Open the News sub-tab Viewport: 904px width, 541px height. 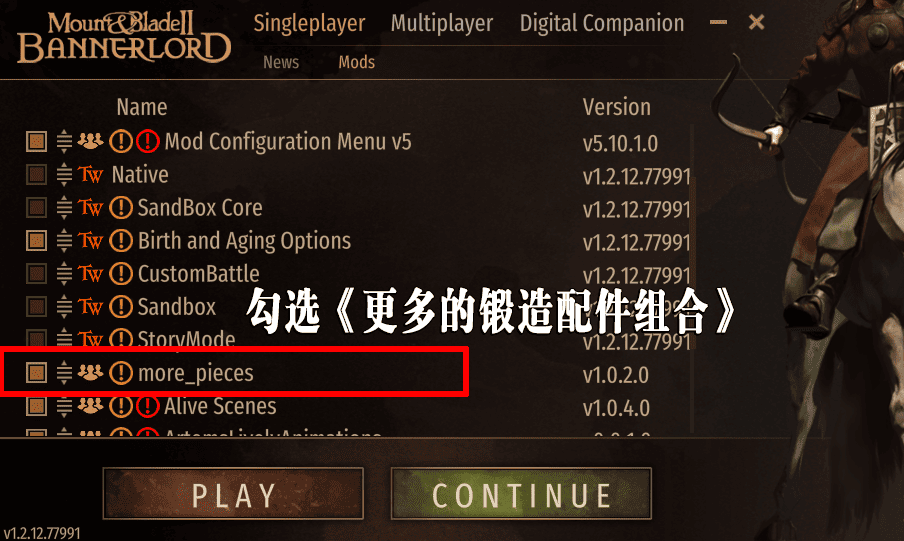click(281, 62)
